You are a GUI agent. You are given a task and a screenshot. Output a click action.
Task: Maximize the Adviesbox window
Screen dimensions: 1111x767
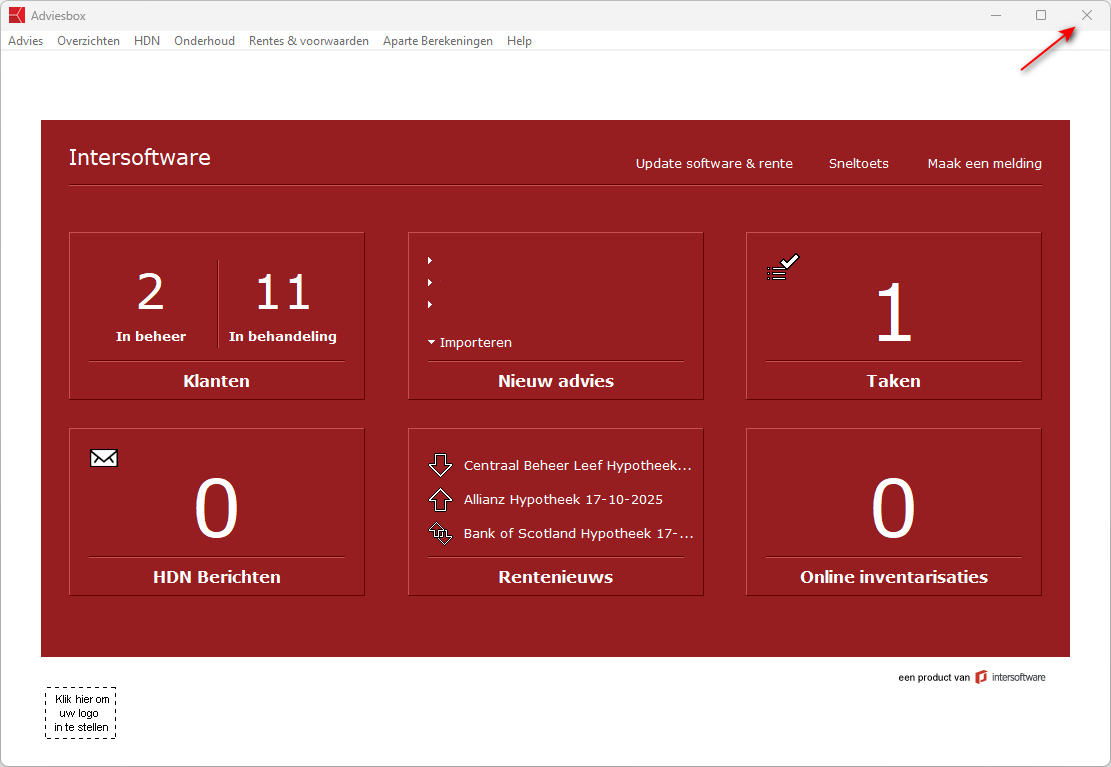pos(1041,15)
